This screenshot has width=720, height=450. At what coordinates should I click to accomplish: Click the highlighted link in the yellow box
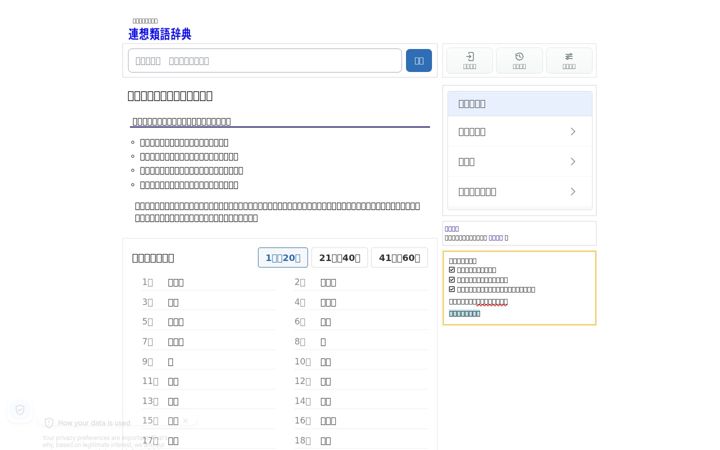(464, 314)
